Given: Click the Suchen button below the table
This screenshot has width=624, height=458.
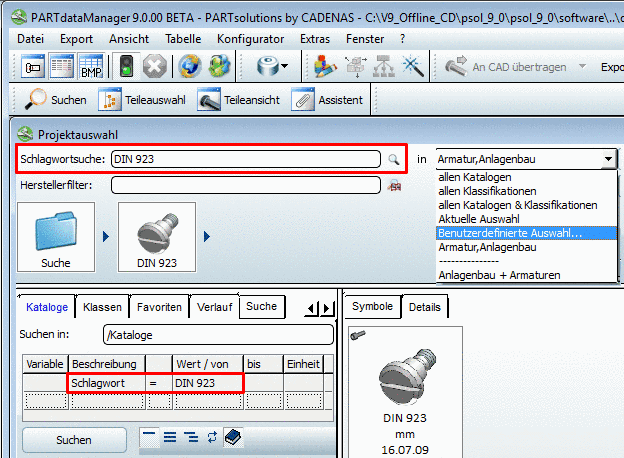Looking at the screenshot, I should pyautogui.click(x=74, y=440).
